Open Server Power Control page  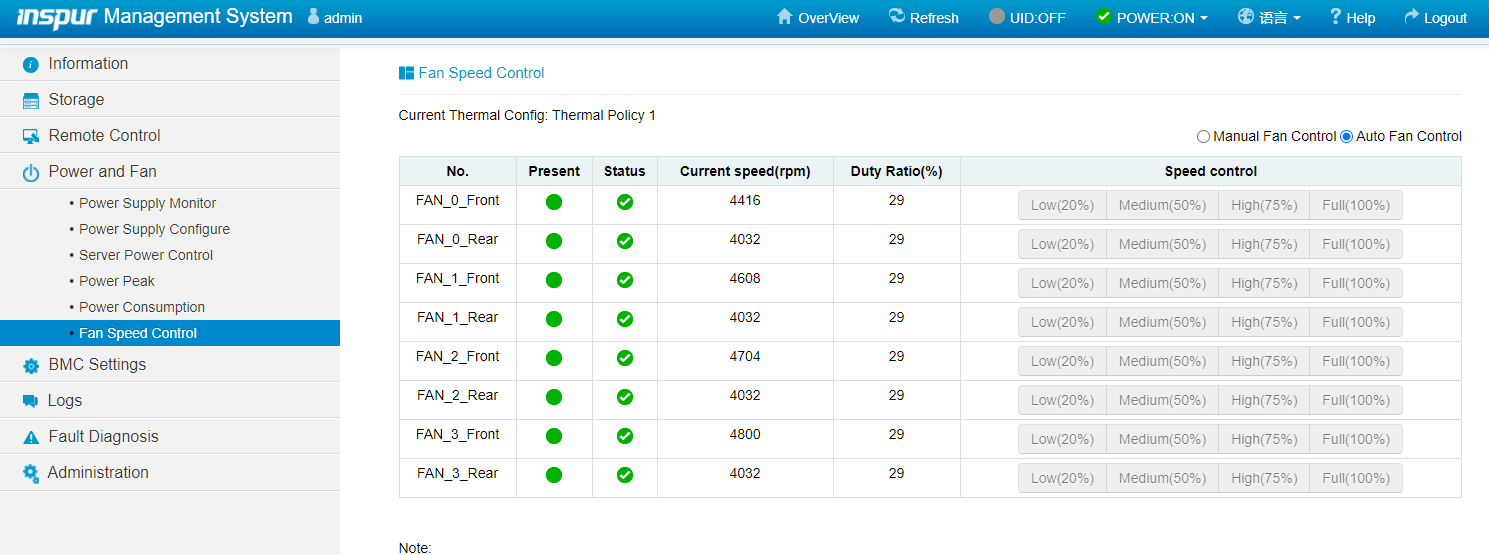click(x=146, y=255)
